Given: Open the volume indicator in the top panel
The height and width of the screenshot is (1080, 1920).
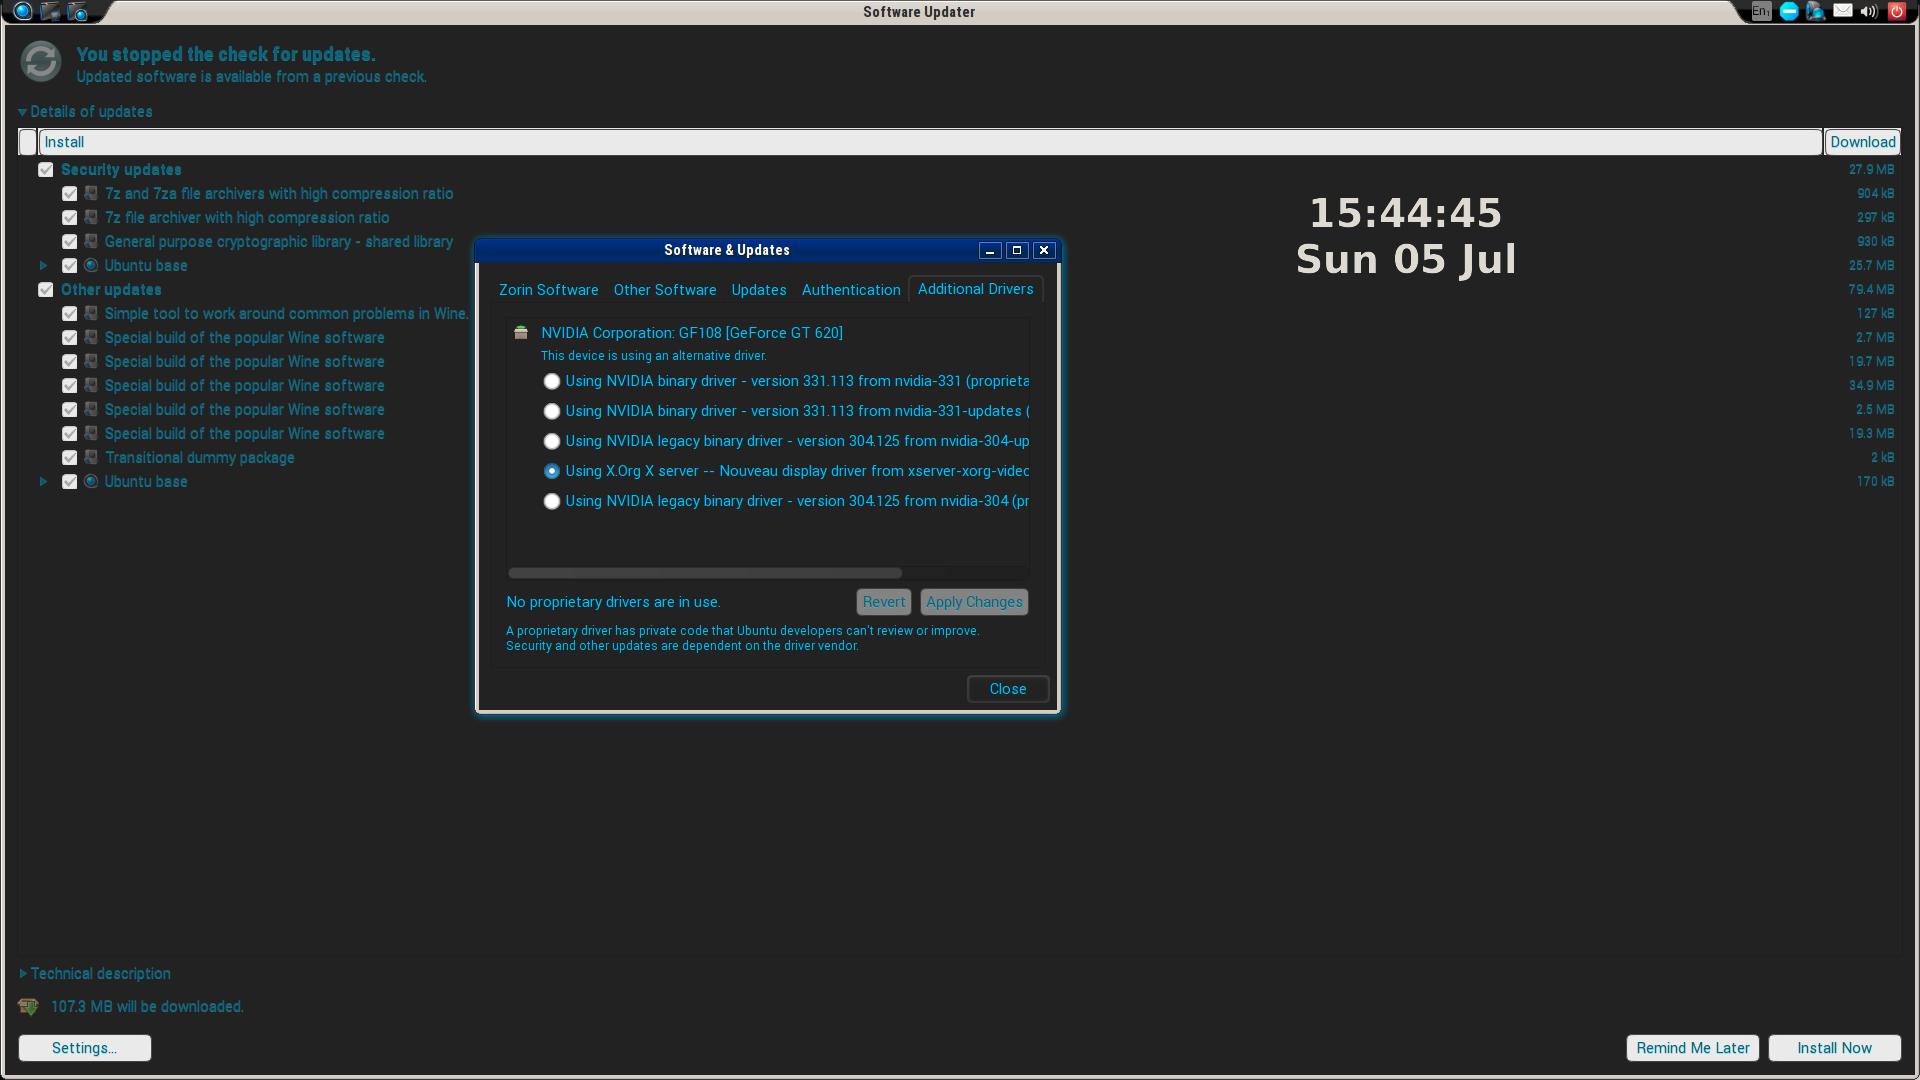Looking at the screenshot, I should pos(1868,12).
